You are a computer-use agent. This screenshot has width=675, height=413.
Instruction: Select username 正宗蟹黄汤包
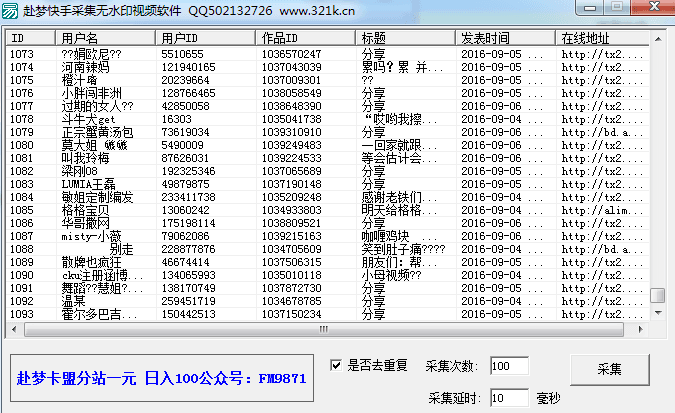point(97,132)
